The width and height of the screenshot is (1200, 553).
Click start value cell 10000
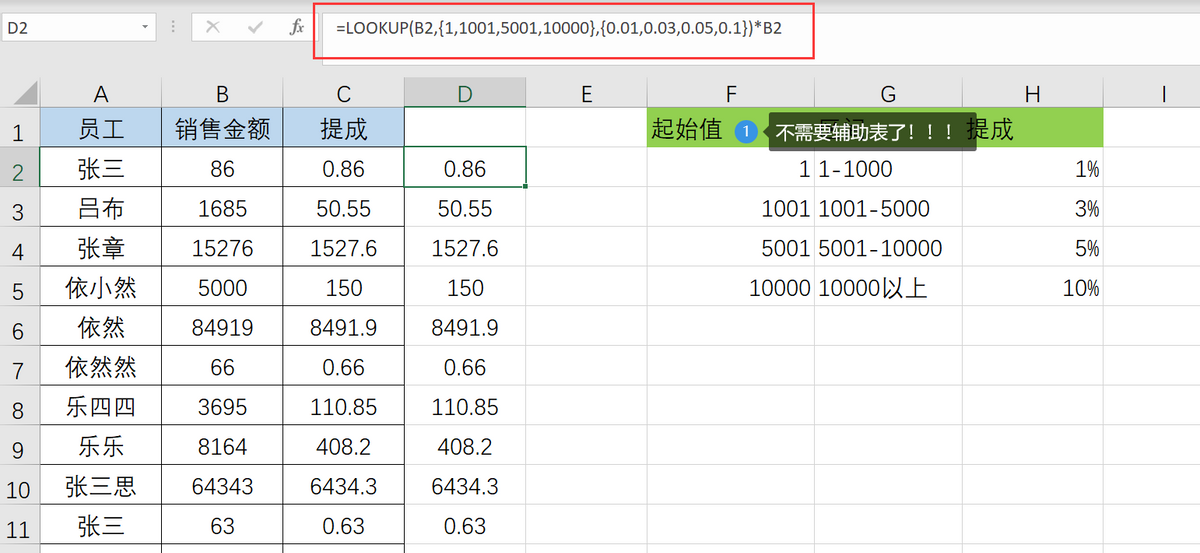(731, 288)
